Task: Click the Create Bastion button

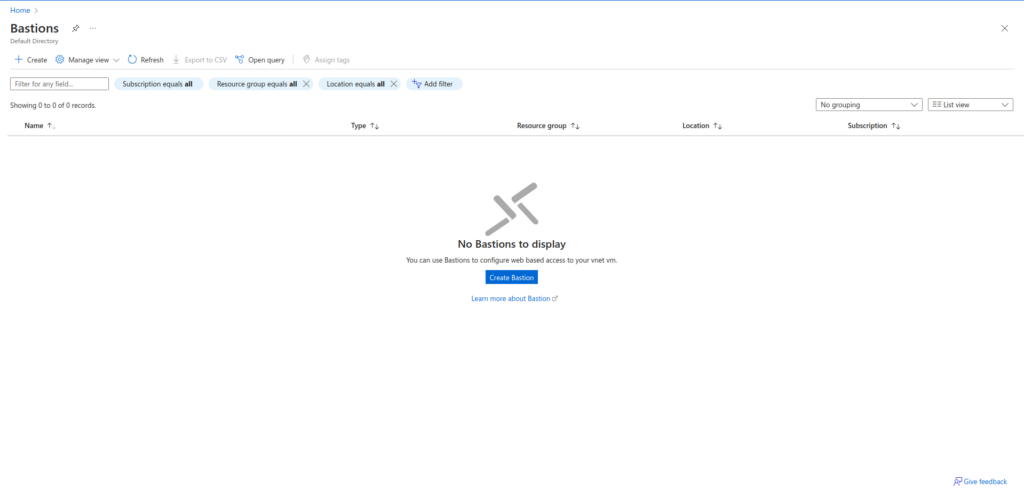Action: 512,277
